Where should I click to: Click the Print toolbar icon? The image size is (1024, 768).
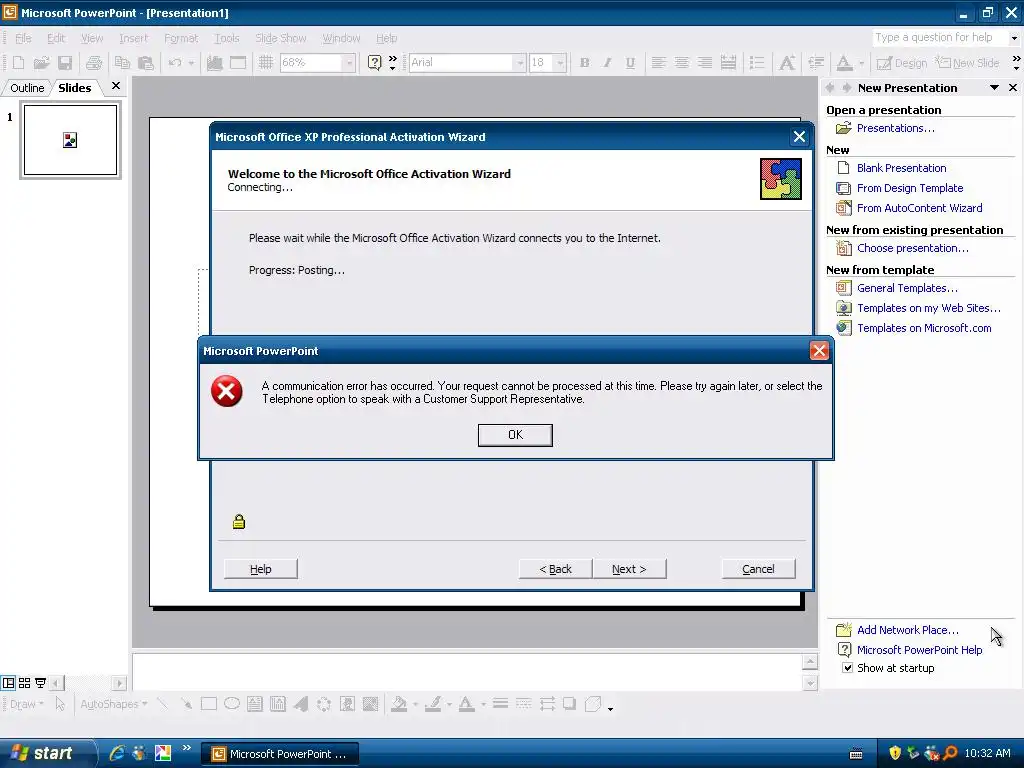point(94,63)
